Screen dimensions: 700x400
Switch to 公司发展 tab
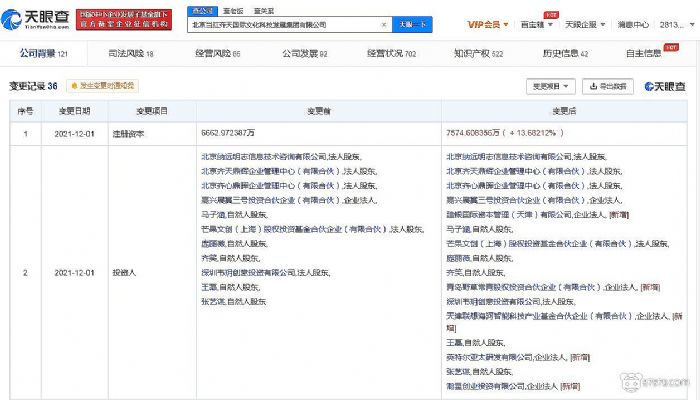(304, 54)
